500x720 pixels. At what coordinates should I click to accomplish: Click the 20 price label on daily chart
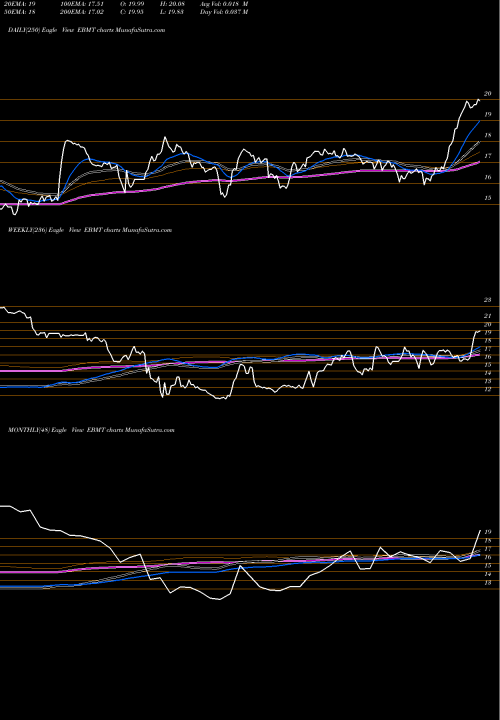coord(488,94)
